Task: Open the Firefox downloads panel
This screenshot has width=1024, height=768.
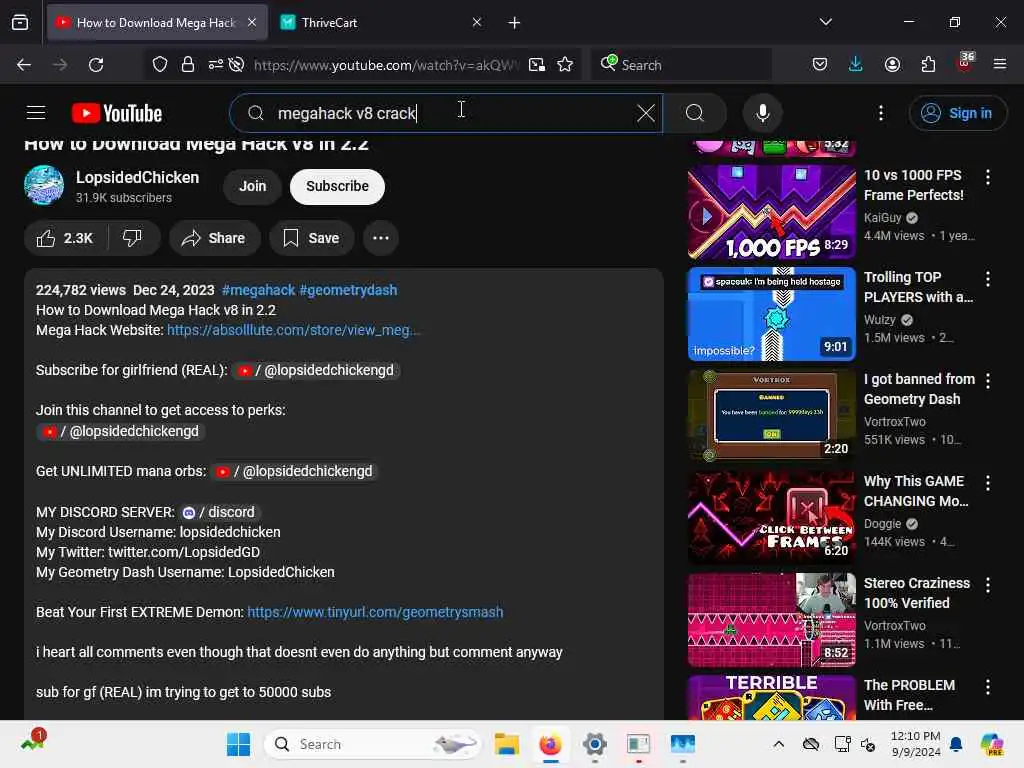Action: coord(856,65)
